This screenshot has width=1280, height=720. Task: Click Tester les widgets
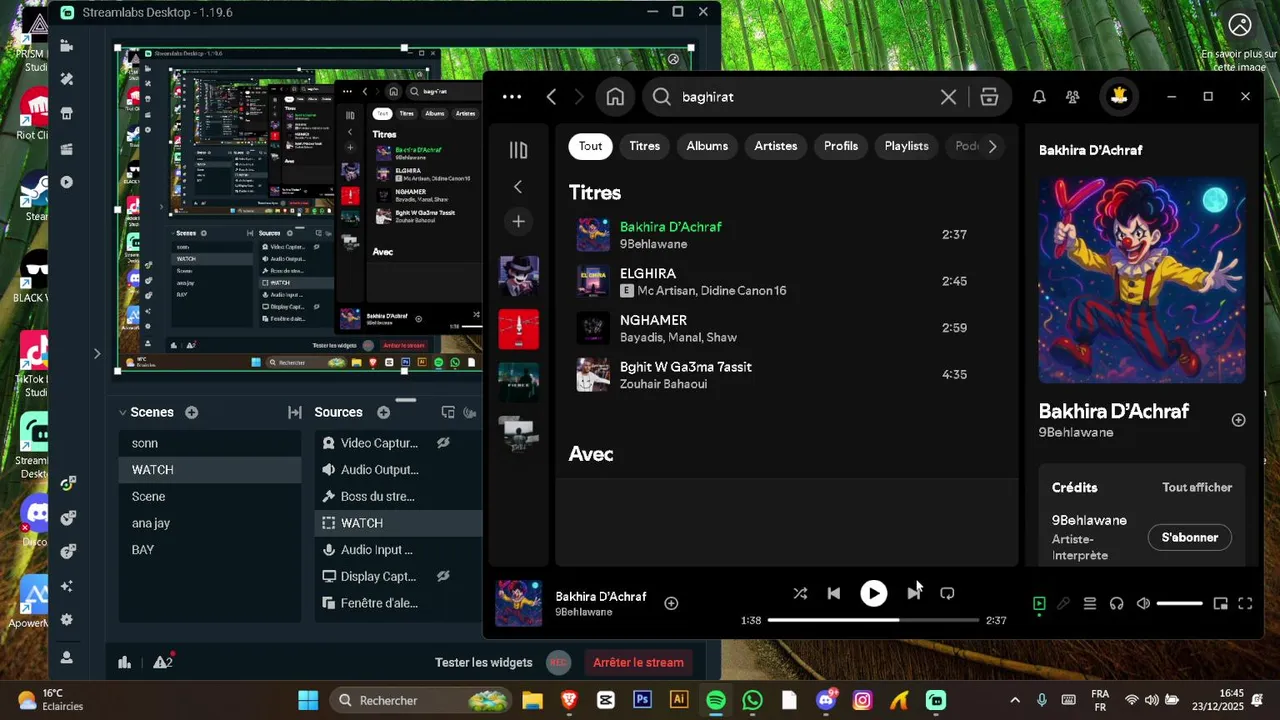click(x=483, y=662)
